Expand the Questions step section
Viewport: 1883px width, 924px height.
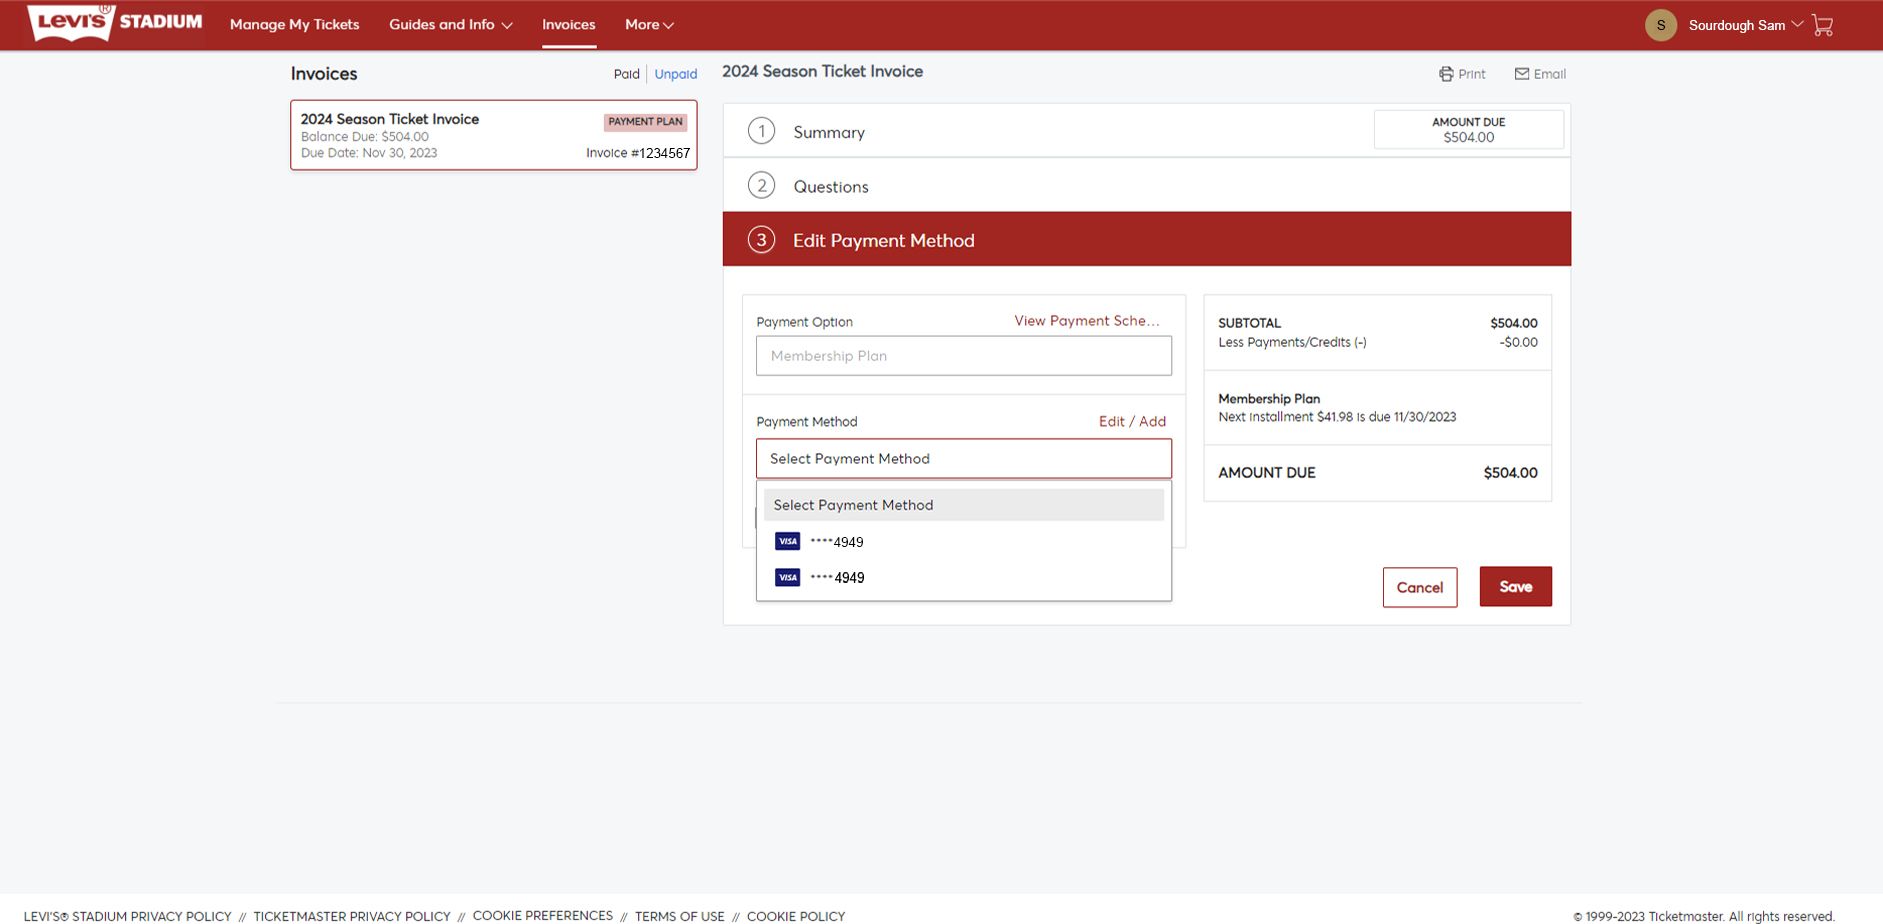(x=830, y=186)
